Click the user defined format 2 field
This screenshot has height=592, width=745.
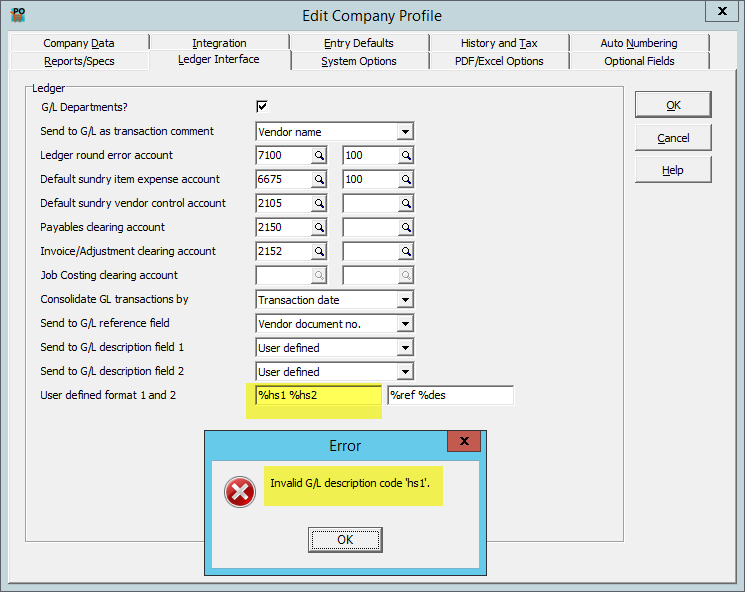[x=450, y=395]
